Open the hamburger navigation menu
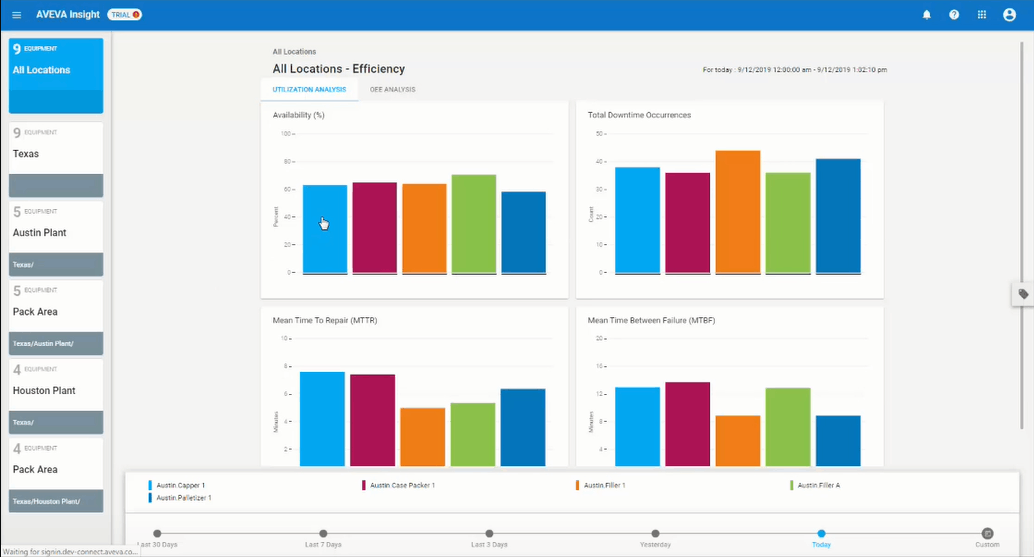1034x557 pixels. tap(16, 15)
